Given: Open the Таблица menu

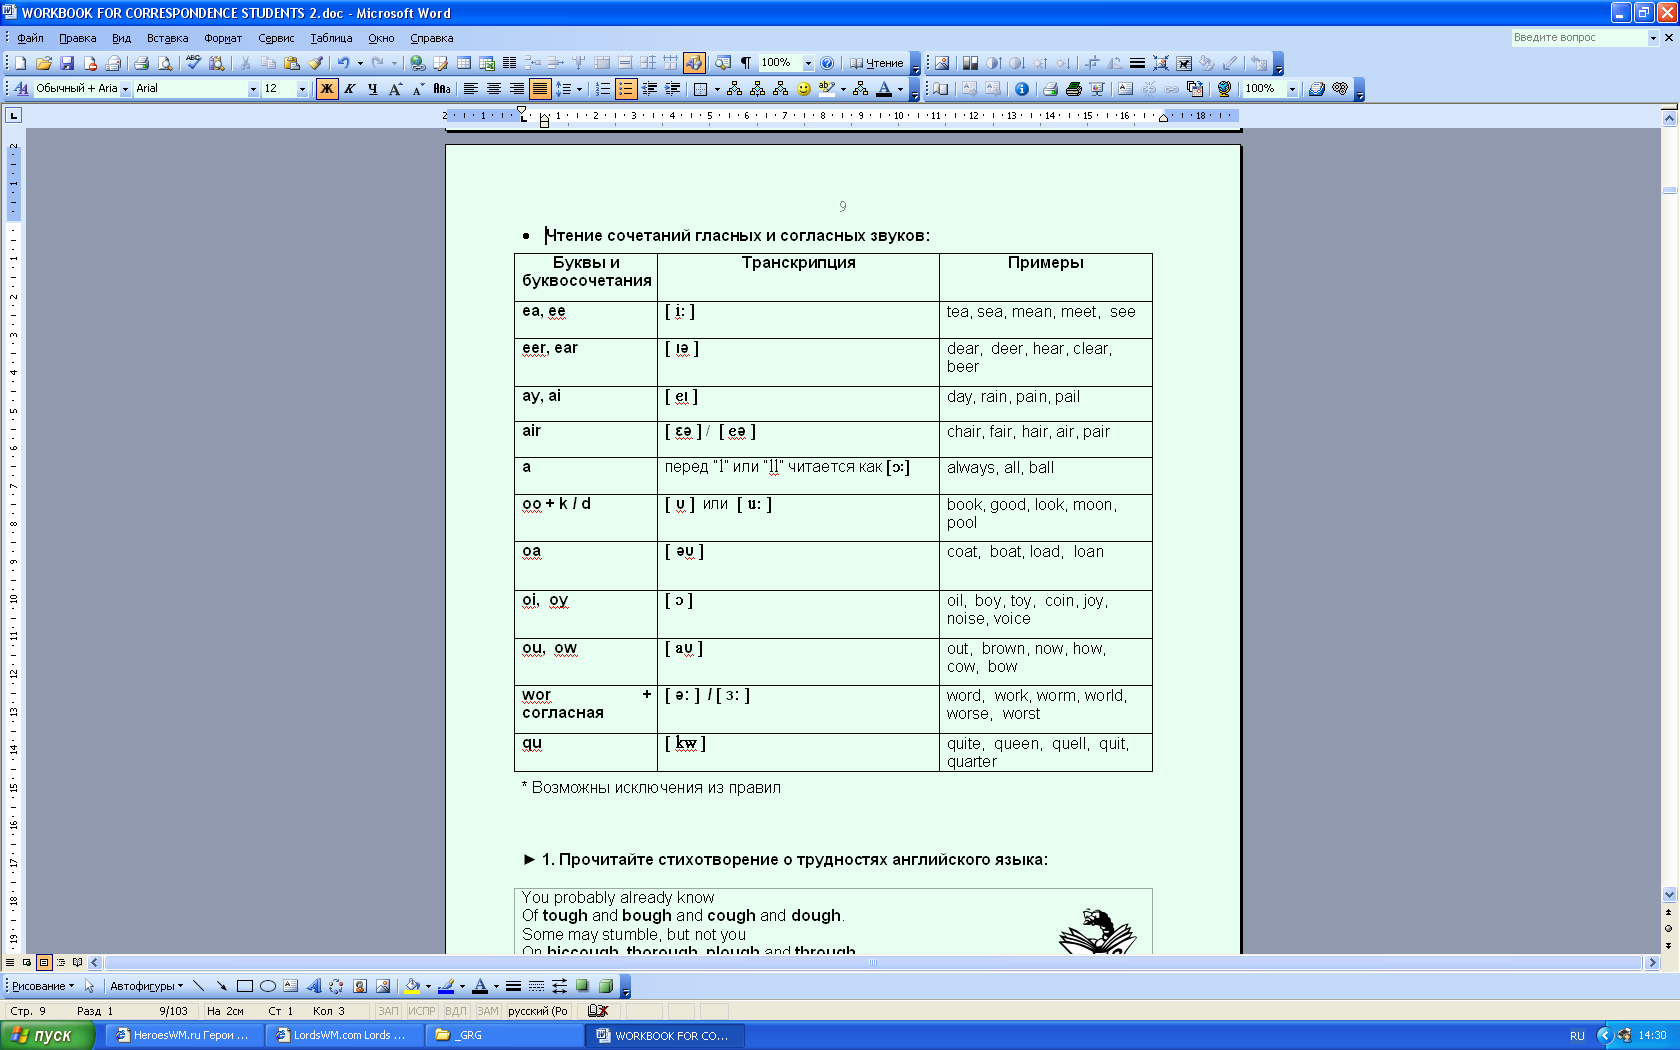Looking at the screenshot, I should click(331, 38).
